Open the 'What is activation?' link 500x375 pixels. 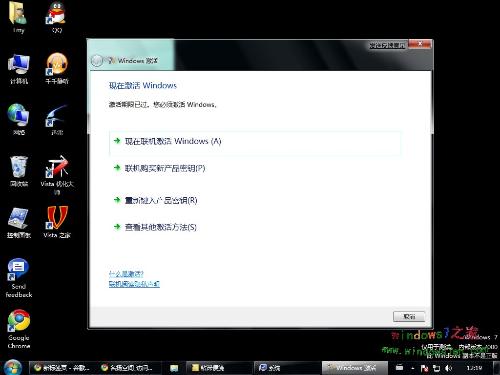click(x=126, y=274)
